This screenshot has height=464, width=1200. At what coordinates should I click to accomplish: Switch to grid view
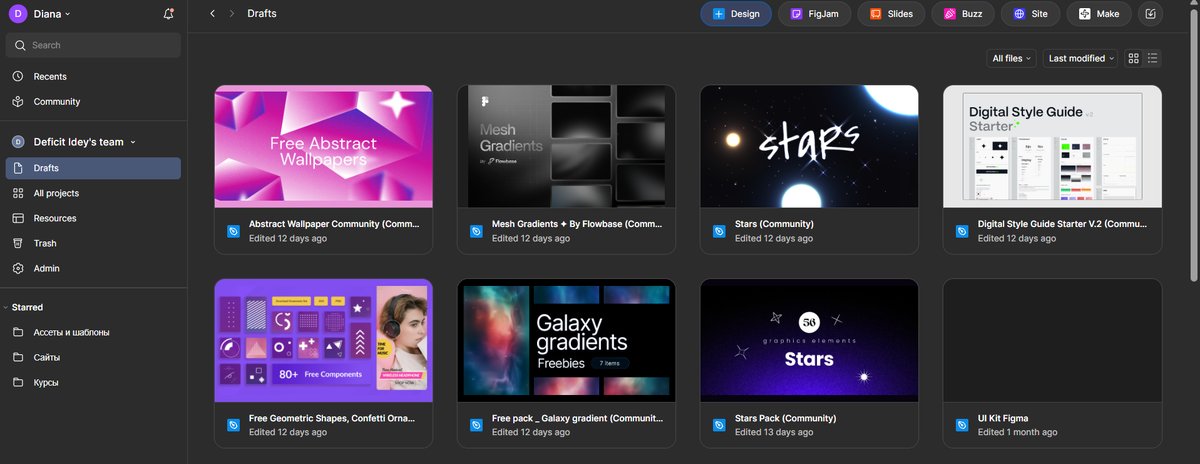(1134, 59)
